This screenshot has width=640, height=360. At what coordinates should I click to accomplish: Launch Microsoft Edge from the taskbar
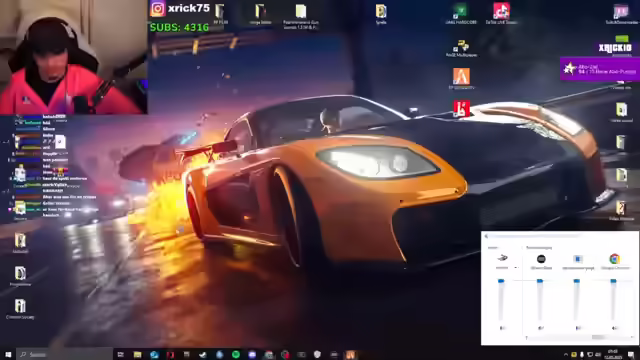pyautogui.click(x=154, y=354)
